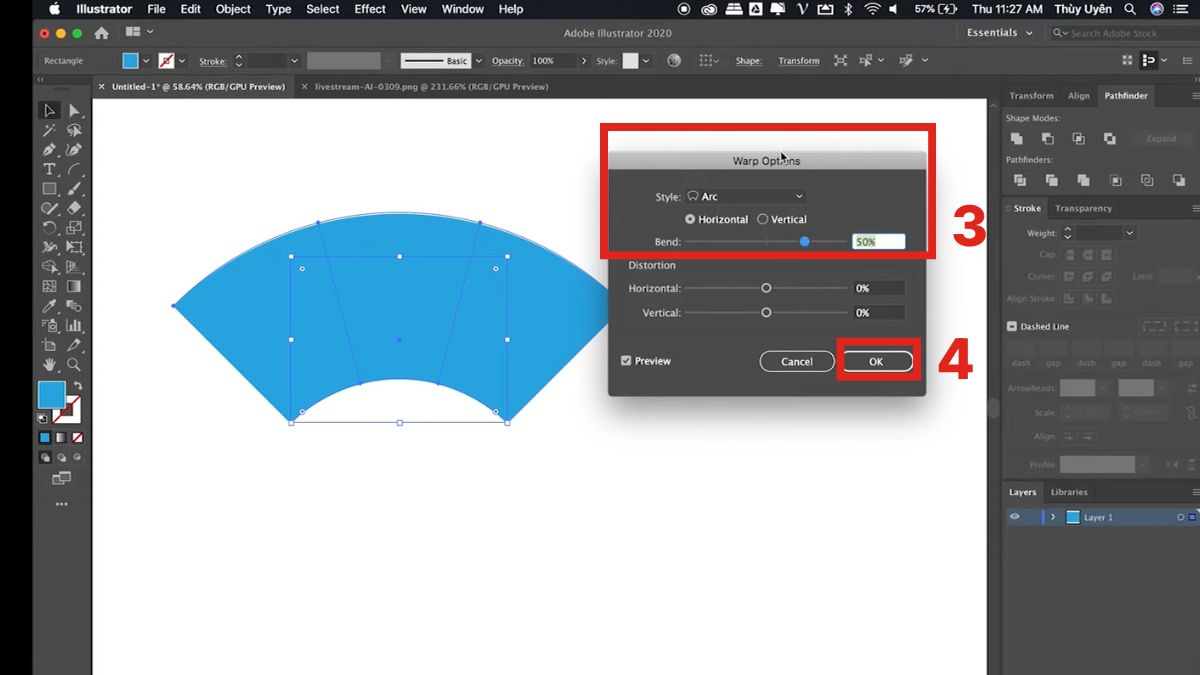Viewport: 1200px width, 675px height.
Task: Switch to livestream-AI-0309.png document tab
Action: coord(431,87)
